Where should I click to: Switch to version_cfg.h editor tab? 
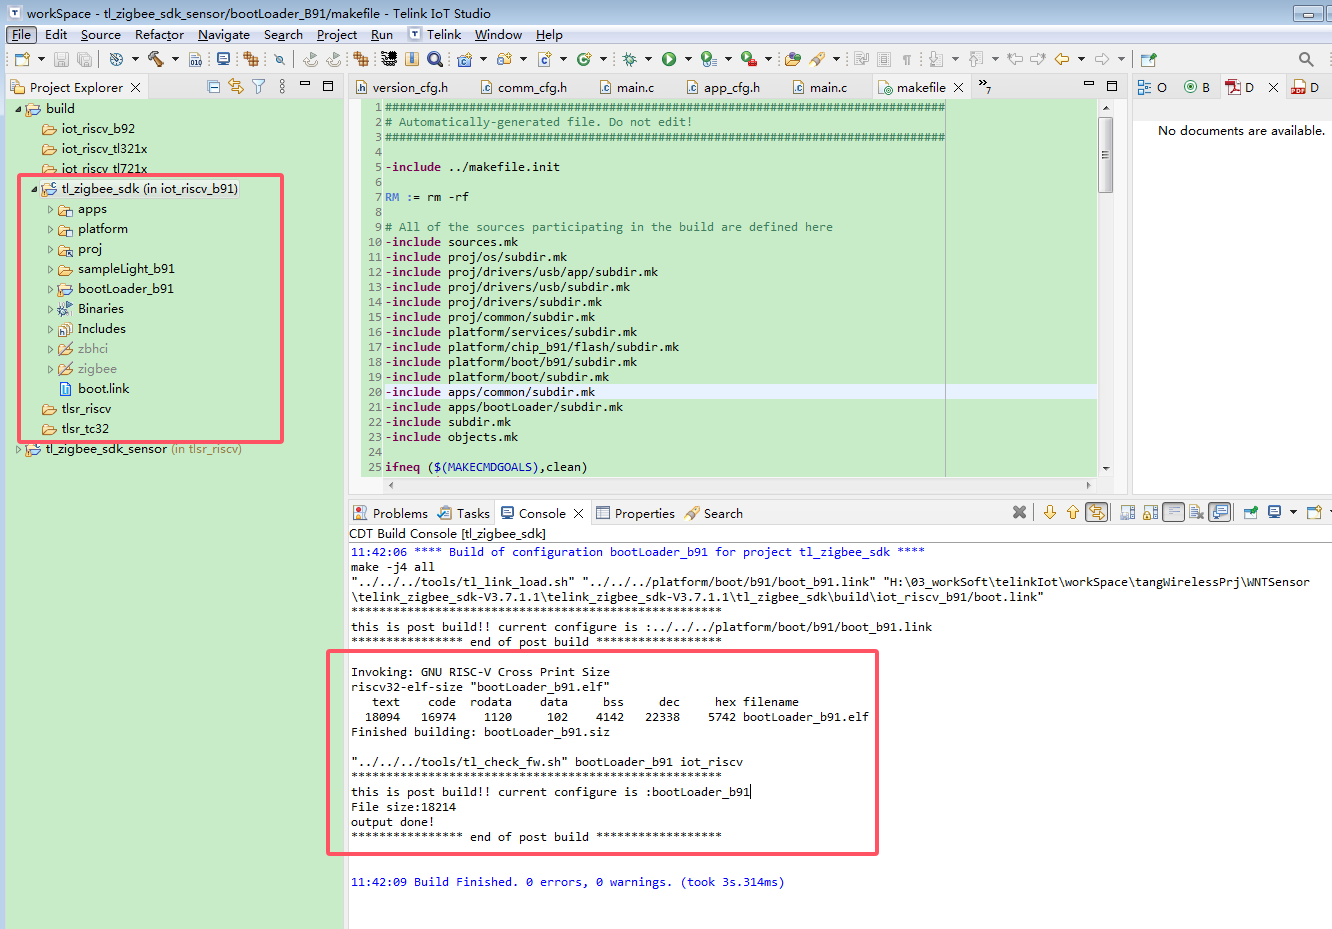pyautogui.click(x=402, y=87)
